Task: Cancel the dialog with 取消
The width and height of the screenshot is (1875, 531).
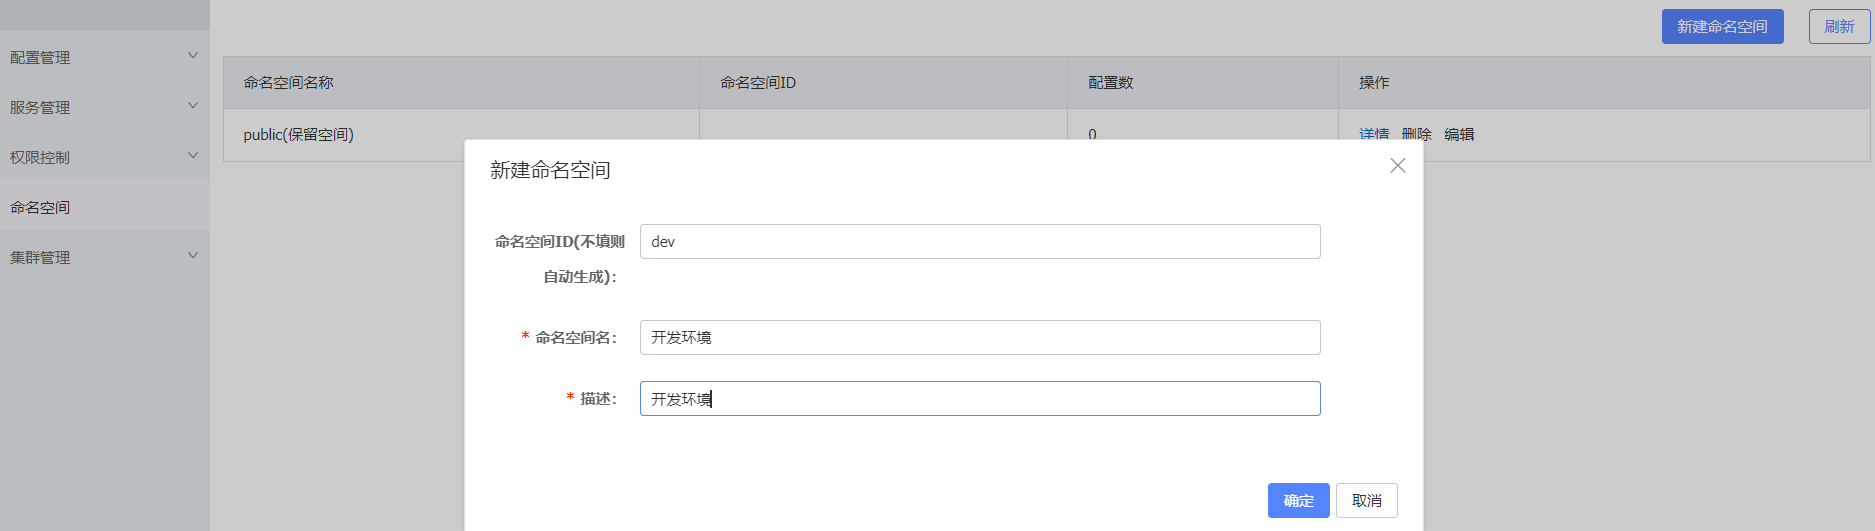Action: (x=1366, y=501)
